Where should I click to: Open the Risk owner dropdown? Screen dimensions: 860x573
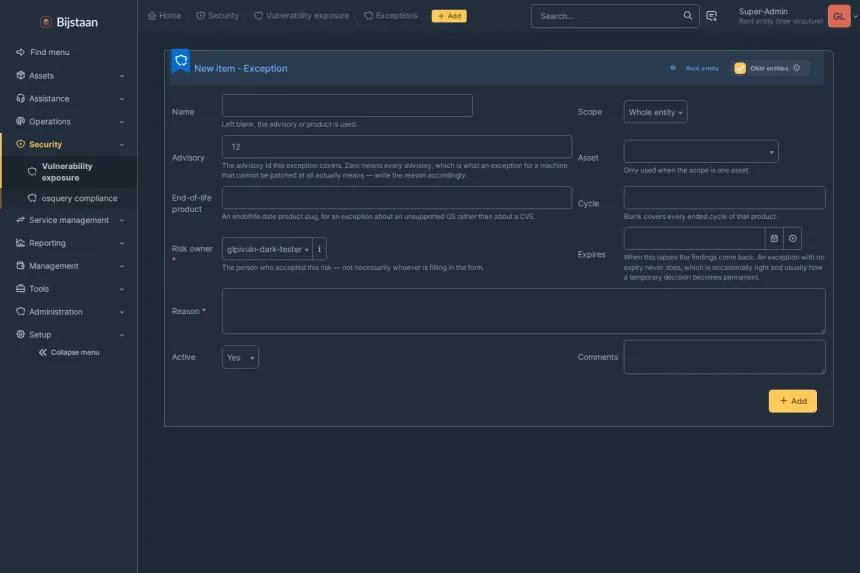point(268,249)
